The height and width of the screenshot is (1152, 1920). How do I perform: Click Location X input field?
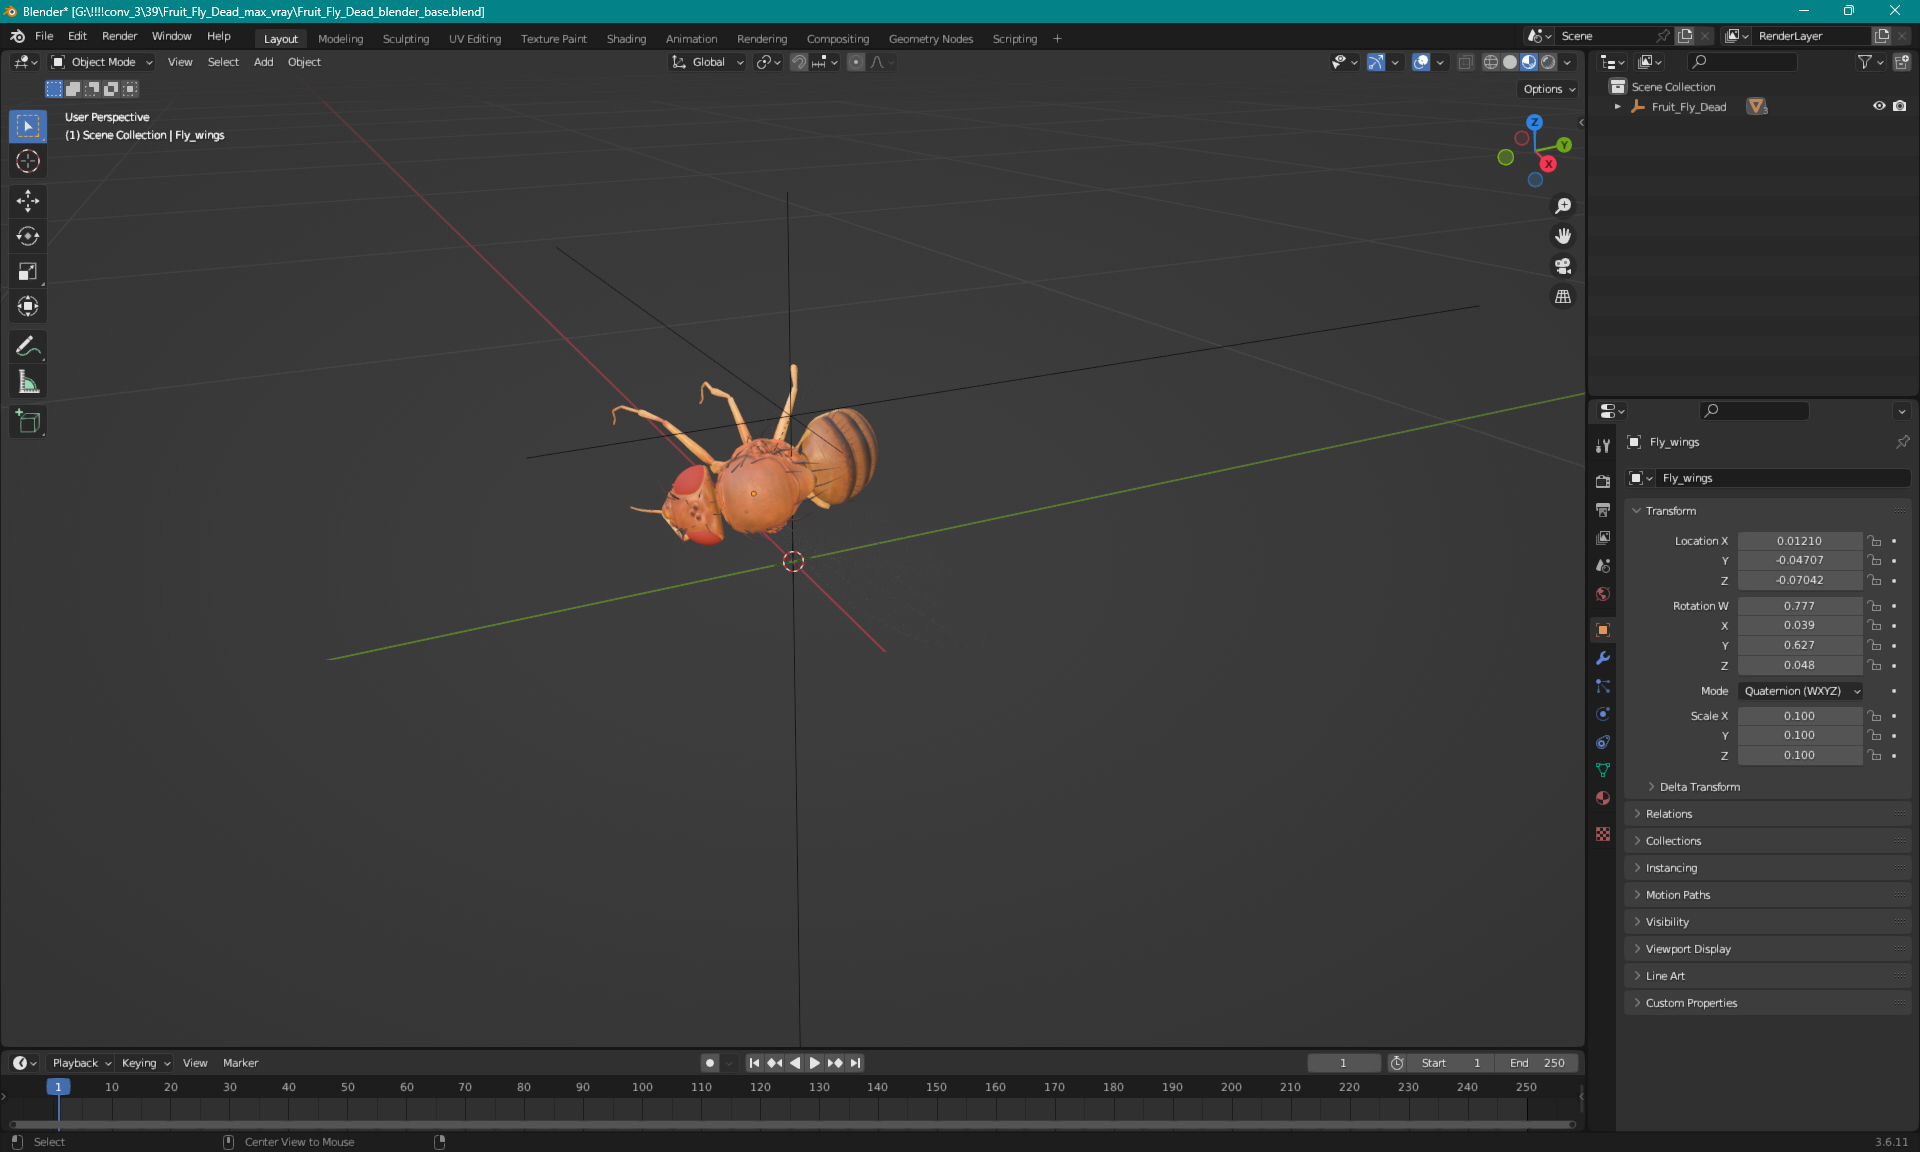[x=1798, y=539]
